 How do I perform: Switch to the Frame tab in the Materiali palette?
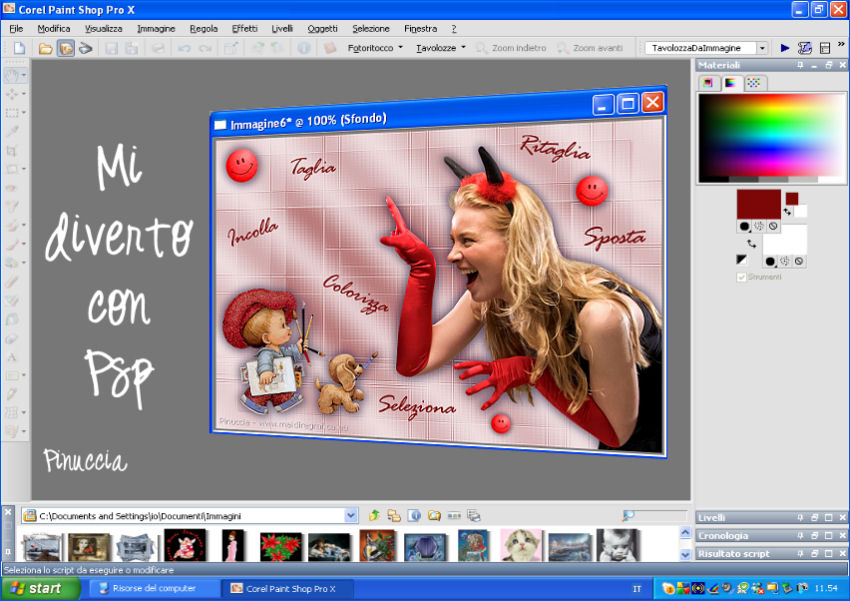(x=708, y=83)
